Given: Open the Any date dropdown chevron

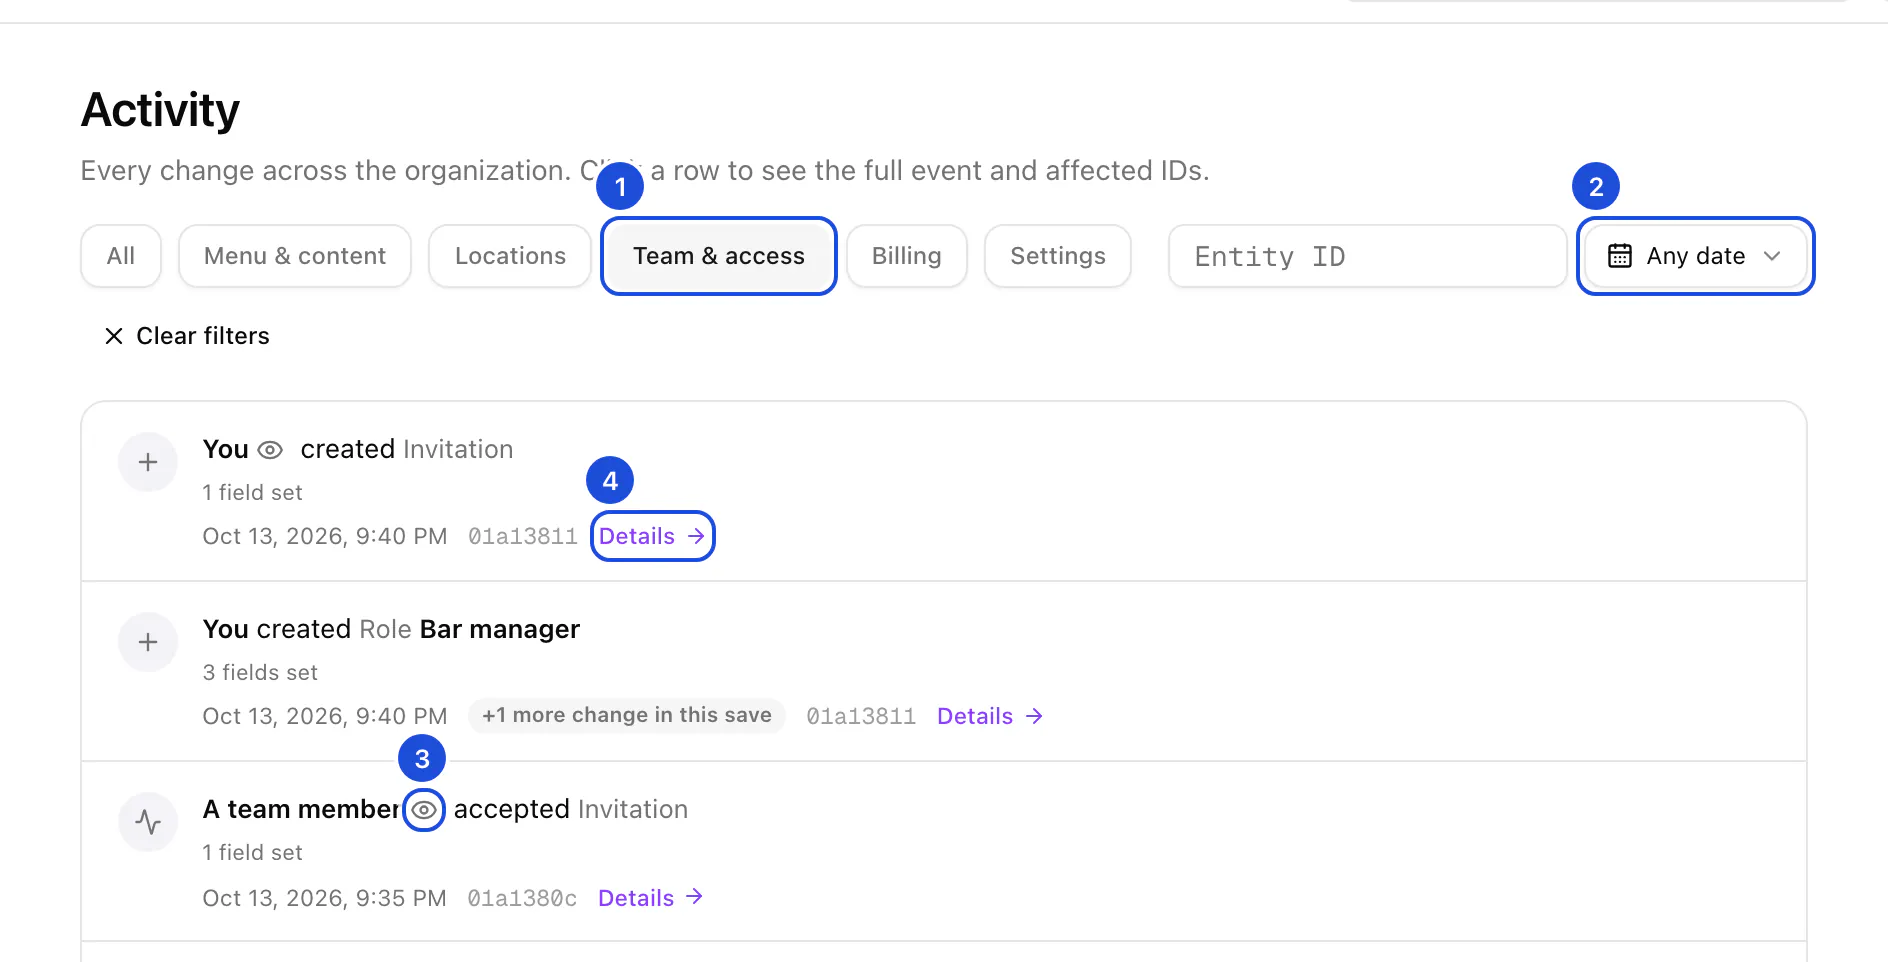Looking at the screenshot, I should pyautogui.click(x=1772, y=256).
